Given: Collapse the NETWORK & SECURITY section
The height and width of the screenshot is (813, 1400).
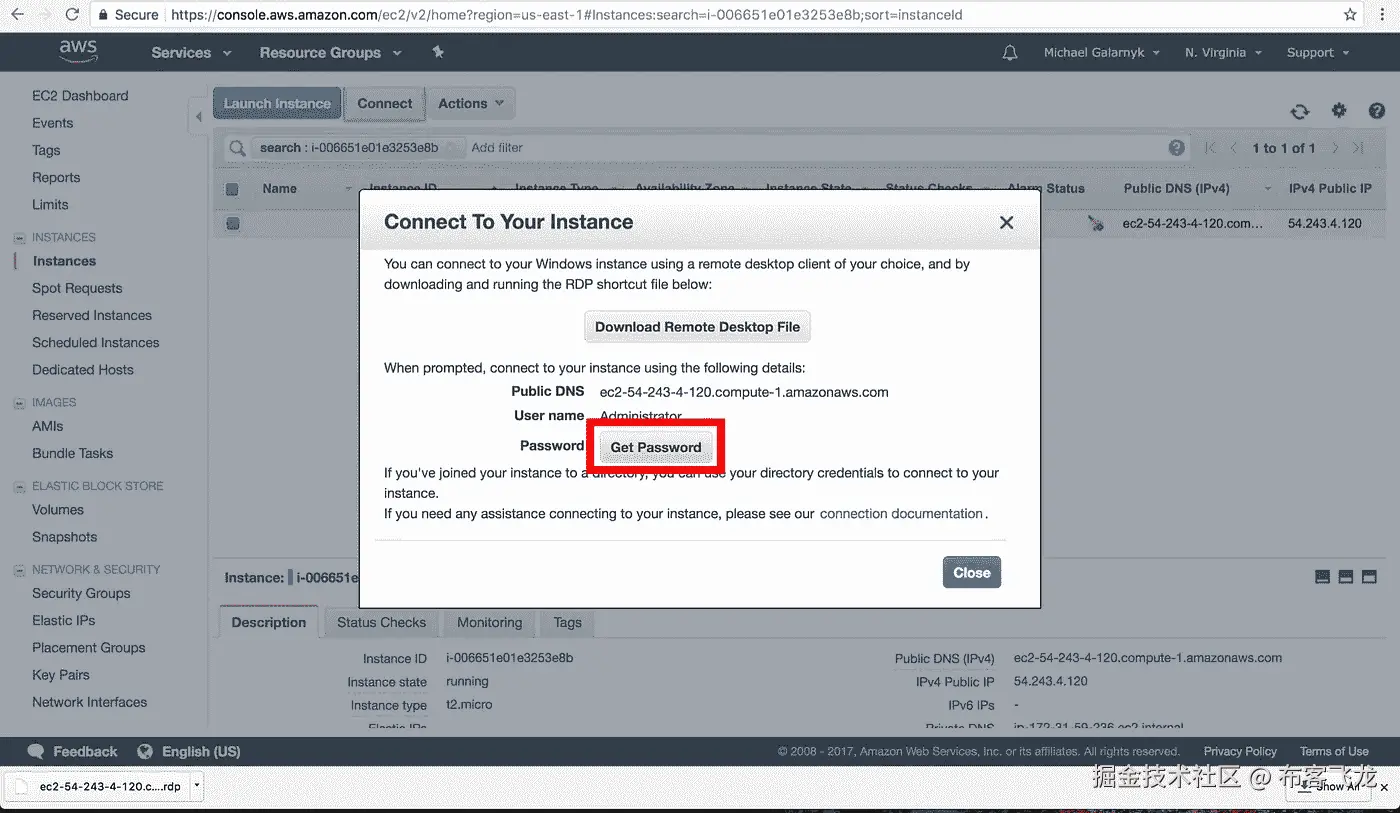Looking at the screenshot, I should point(20,570).
